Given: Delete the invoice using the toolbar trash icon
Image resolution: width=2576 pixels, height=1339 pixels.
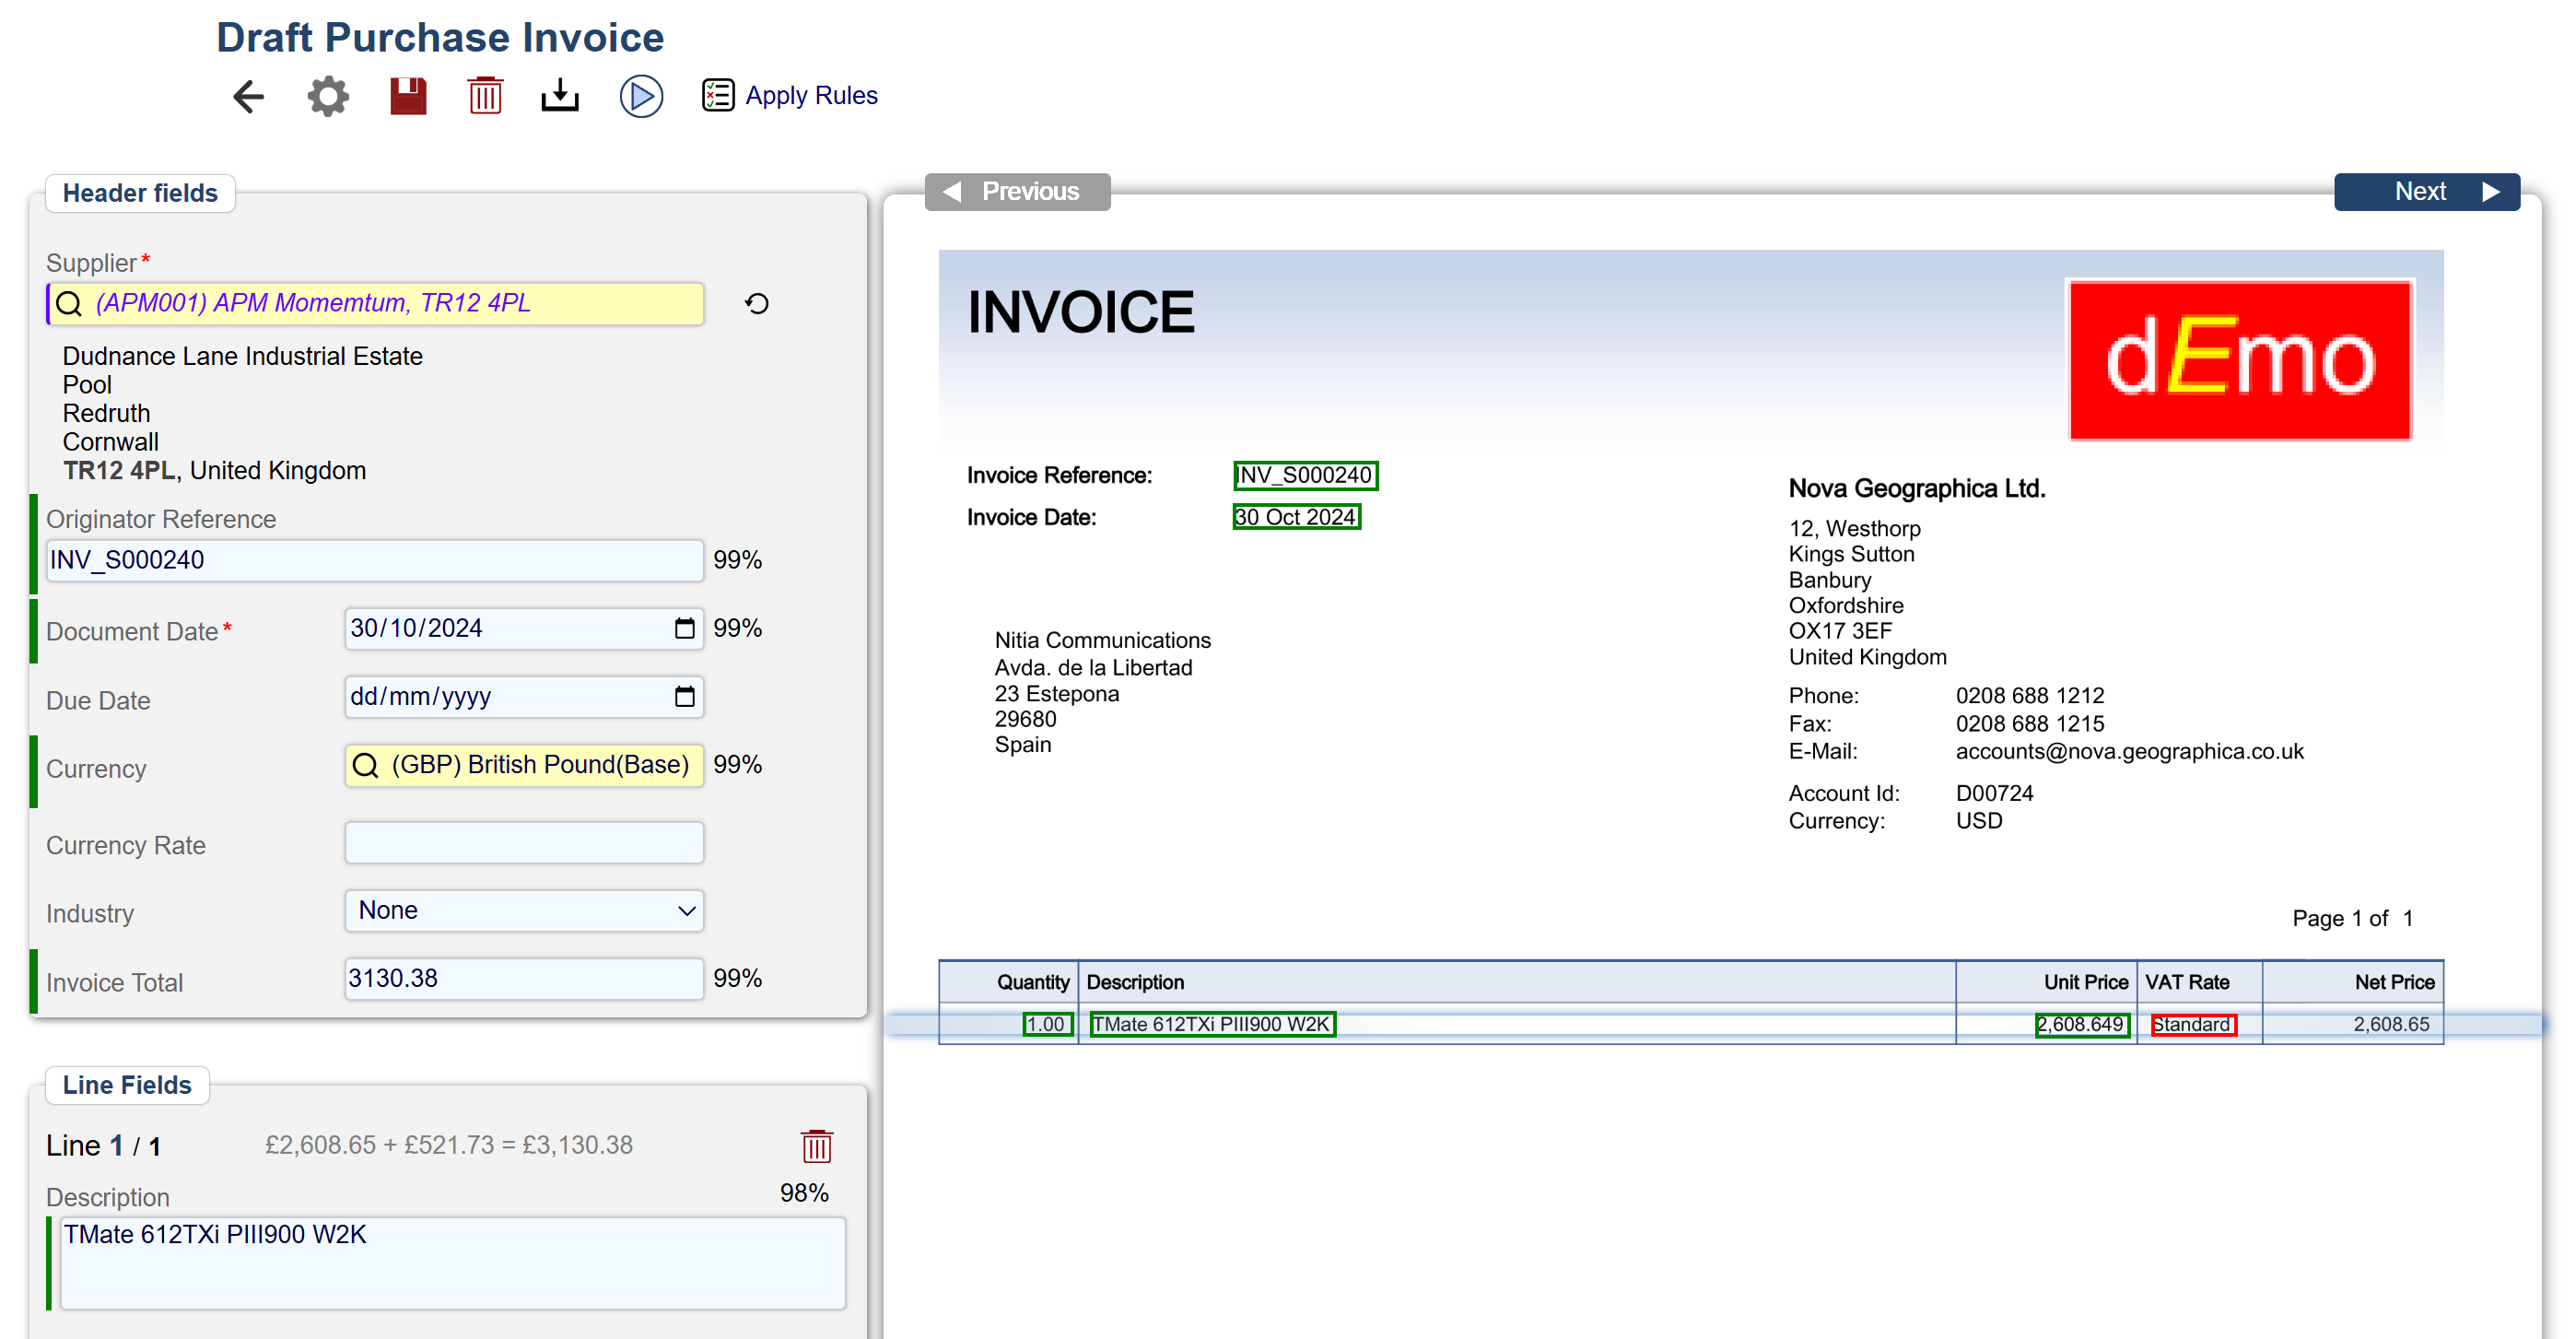Looking at the screenshot, I should (485, 96).
